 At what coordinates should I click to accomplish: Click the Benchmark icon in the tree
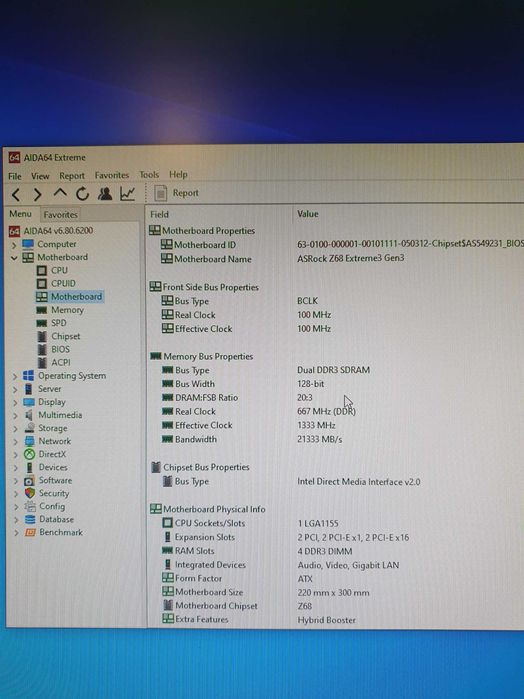(30, 532)
